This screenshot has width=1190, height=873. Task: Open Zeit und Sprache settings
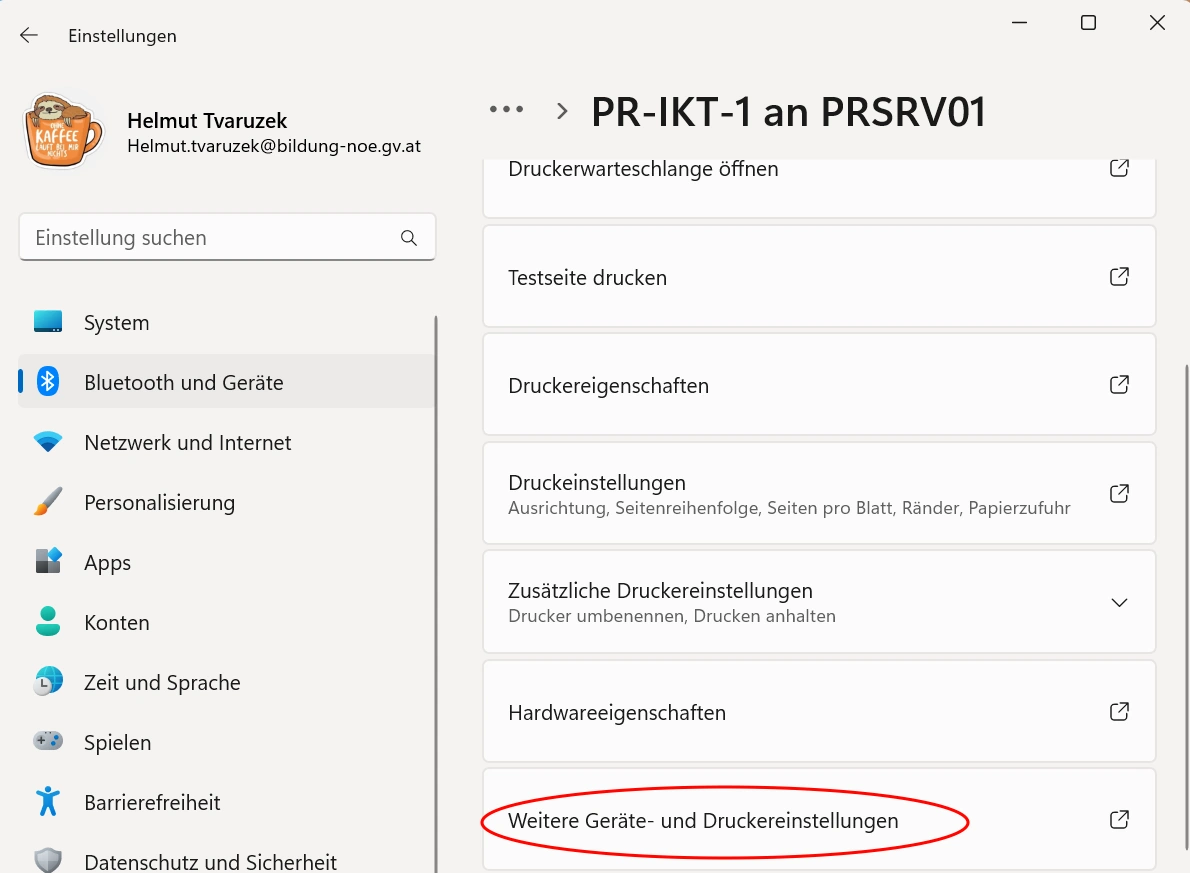[x=162, y=683]
